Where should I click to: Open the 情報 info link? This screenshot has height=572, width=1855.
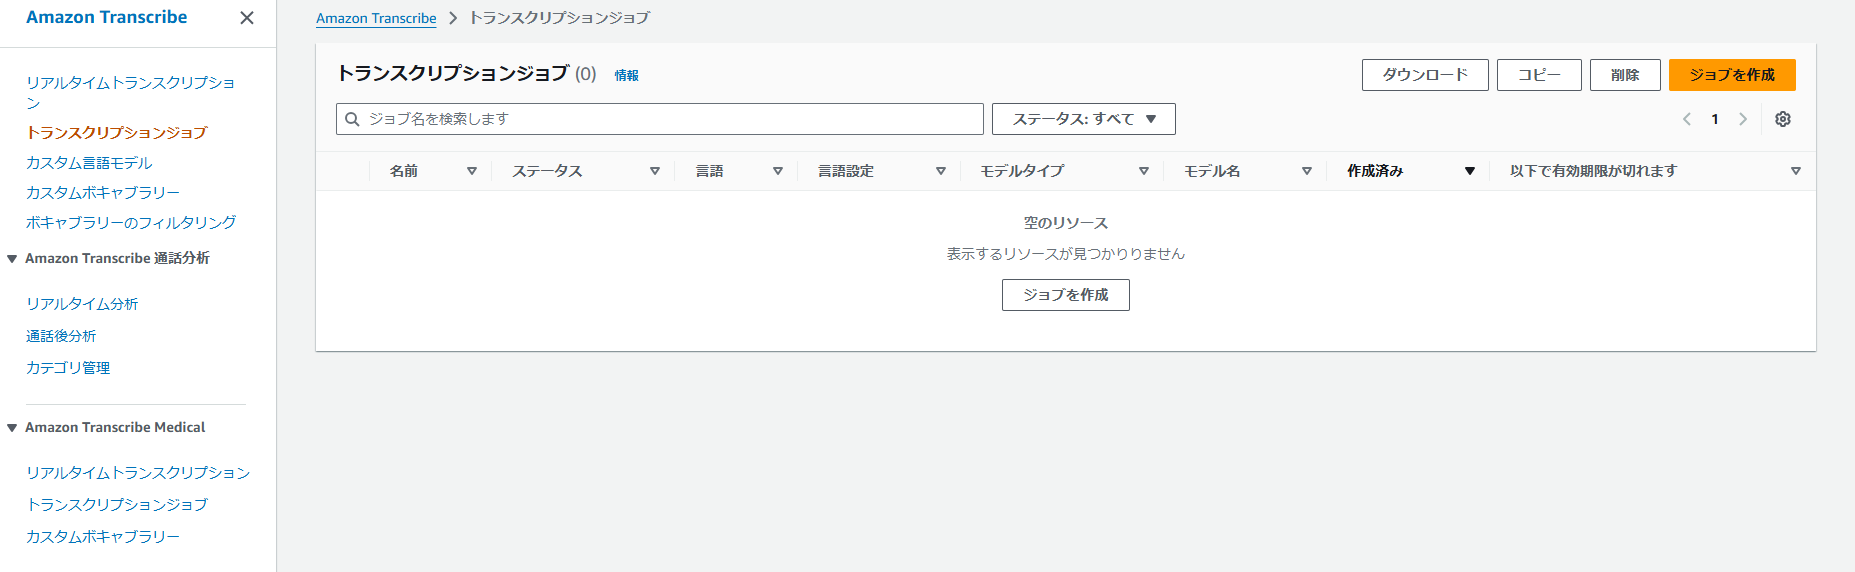(627, 75)
